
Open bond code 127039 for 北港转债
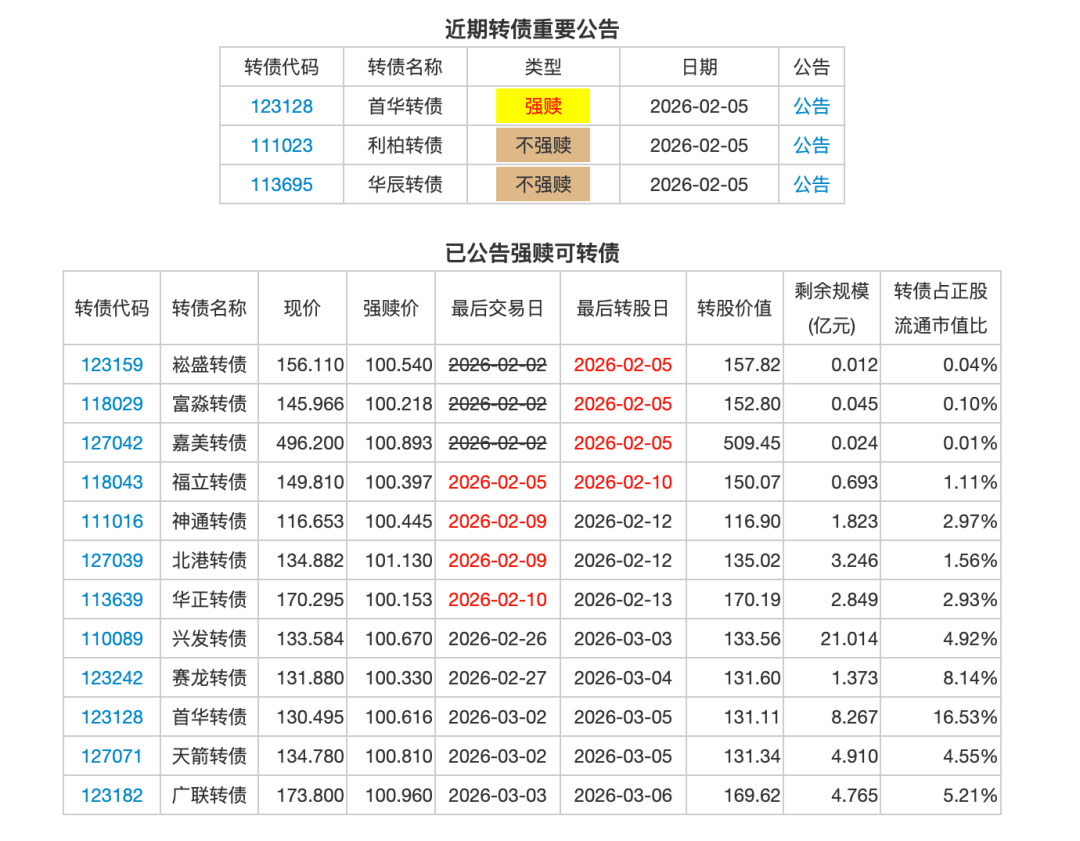coord(111,560)
